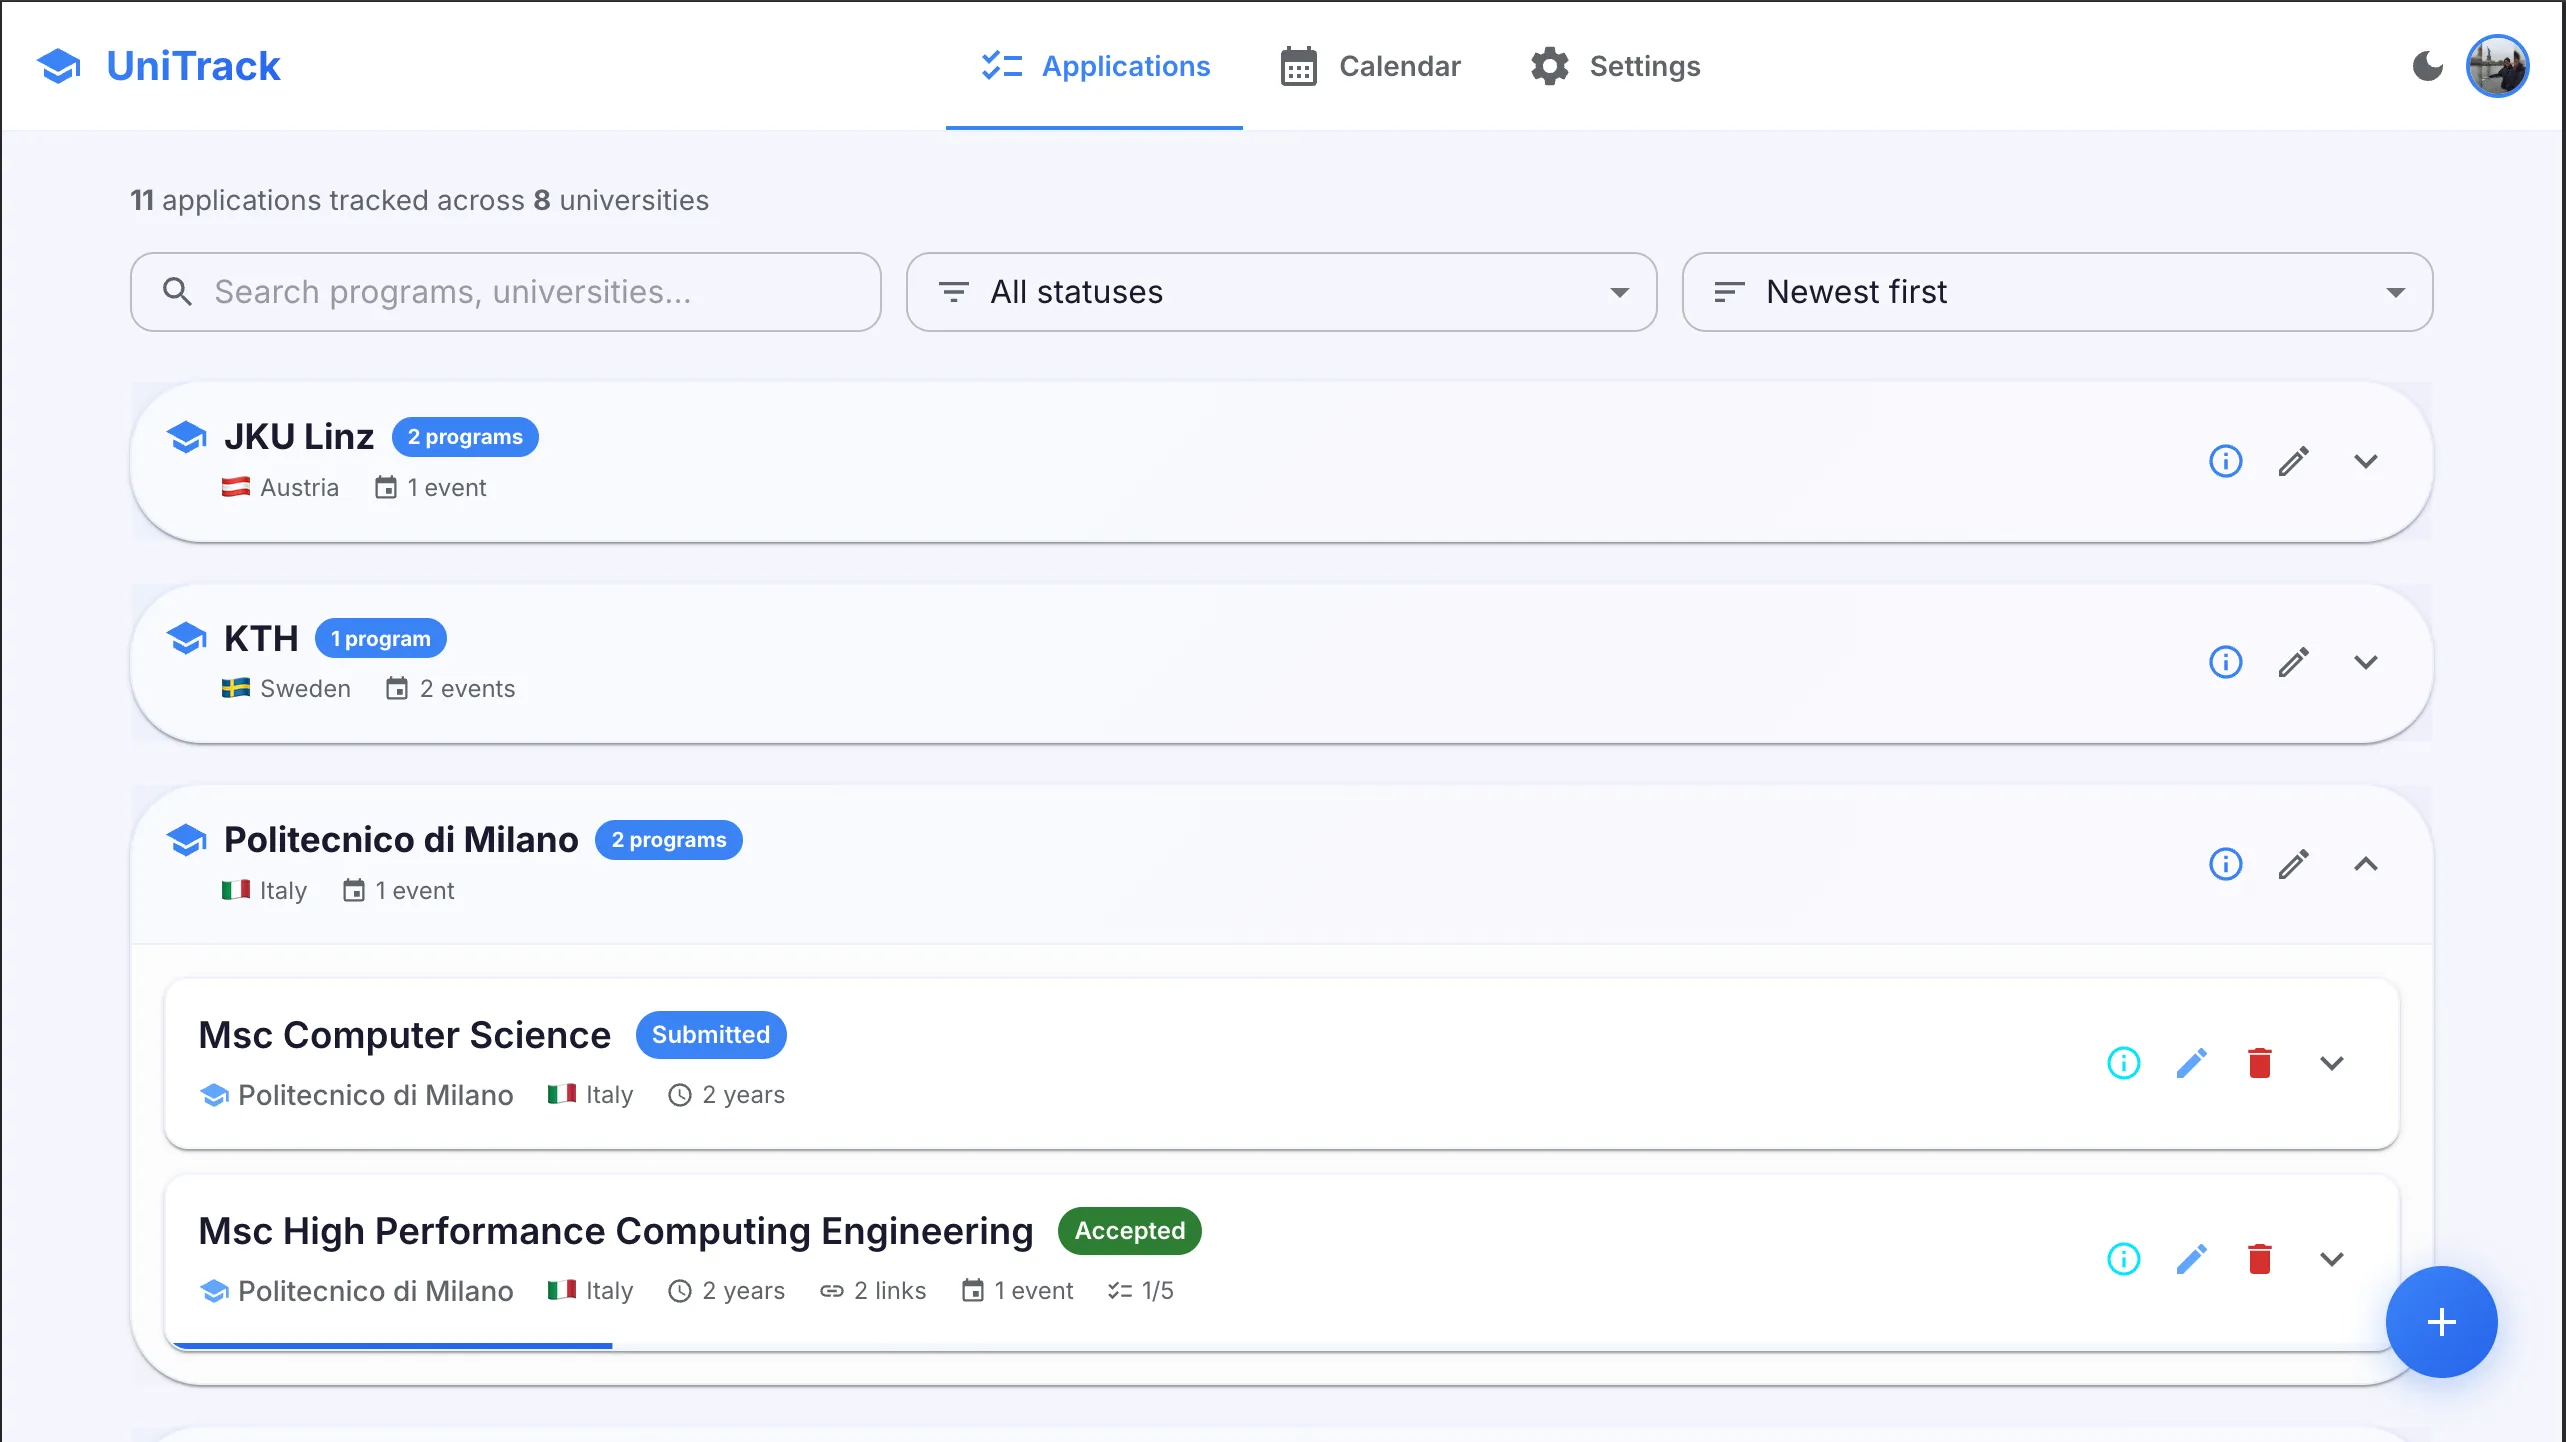Screen dimensions: 2566x1442
Task: Click the Italy flag in Politecnico header
Action: 236,890
